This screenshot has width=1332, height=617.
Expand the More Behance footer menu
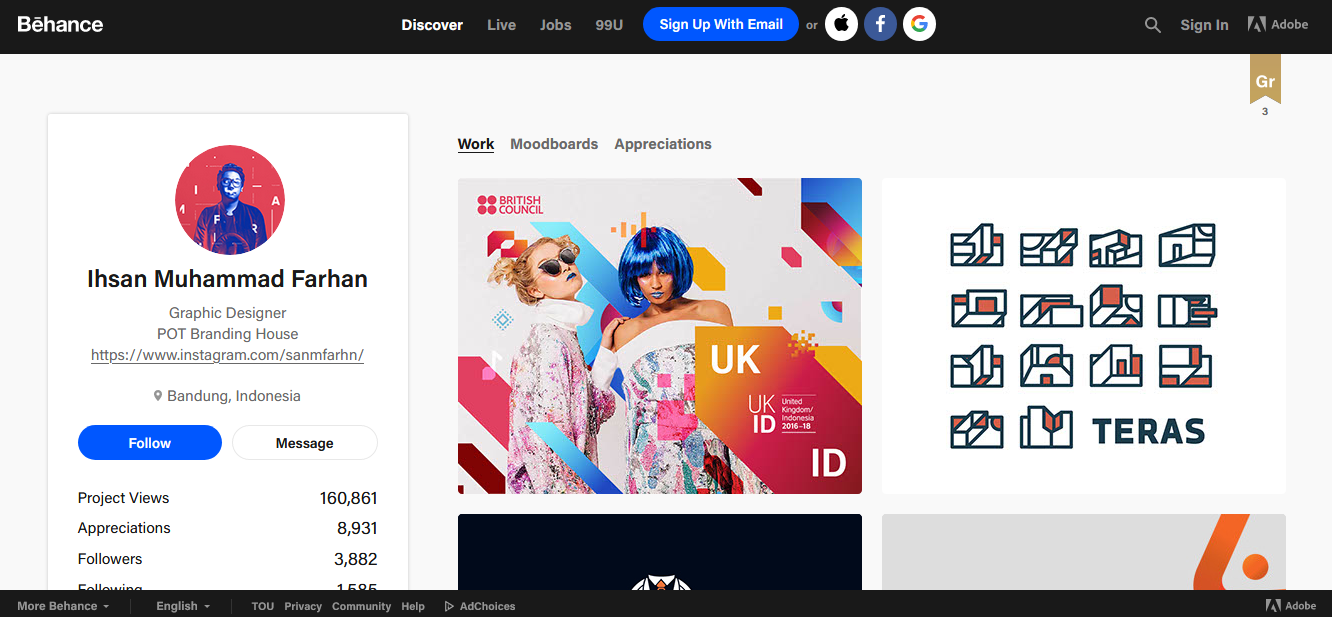point(63,606)
